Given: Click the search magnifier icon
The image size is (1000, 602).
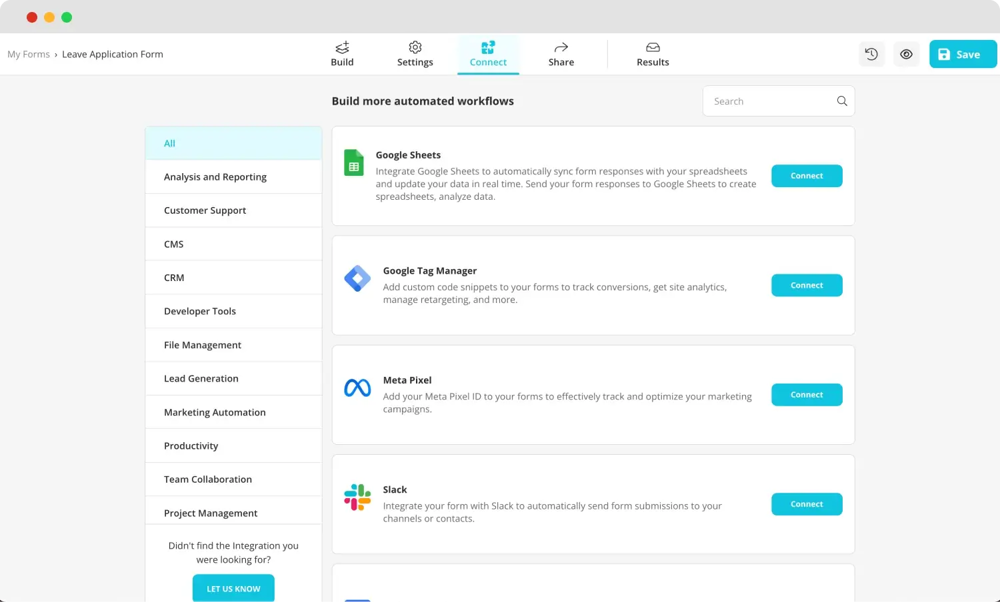Looking at the screenshot, I should [x=841, y=101].
